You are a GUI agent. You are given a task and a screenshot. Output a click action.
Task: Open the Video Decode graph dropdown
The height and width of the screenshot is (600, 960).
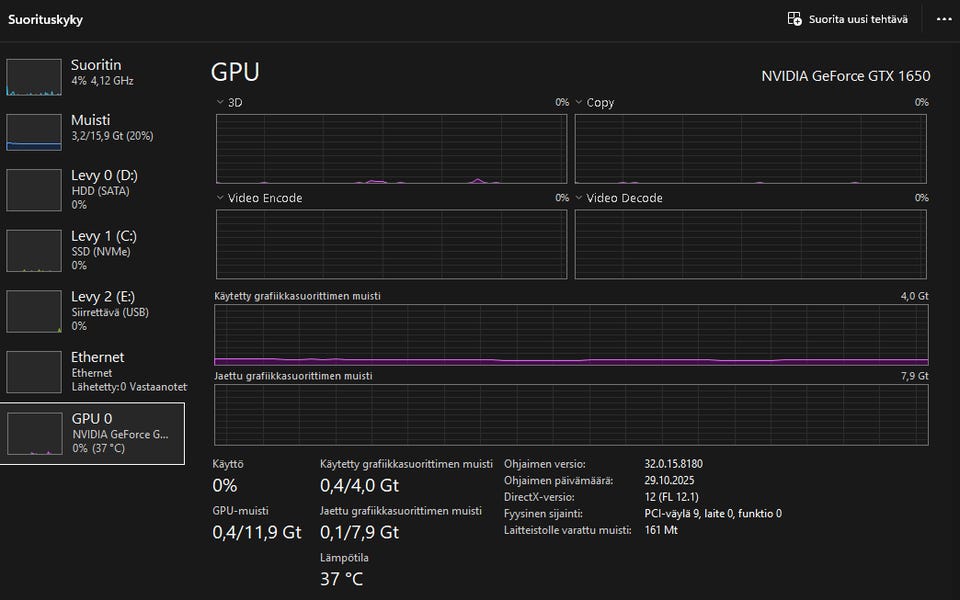[x=580, y=198]
